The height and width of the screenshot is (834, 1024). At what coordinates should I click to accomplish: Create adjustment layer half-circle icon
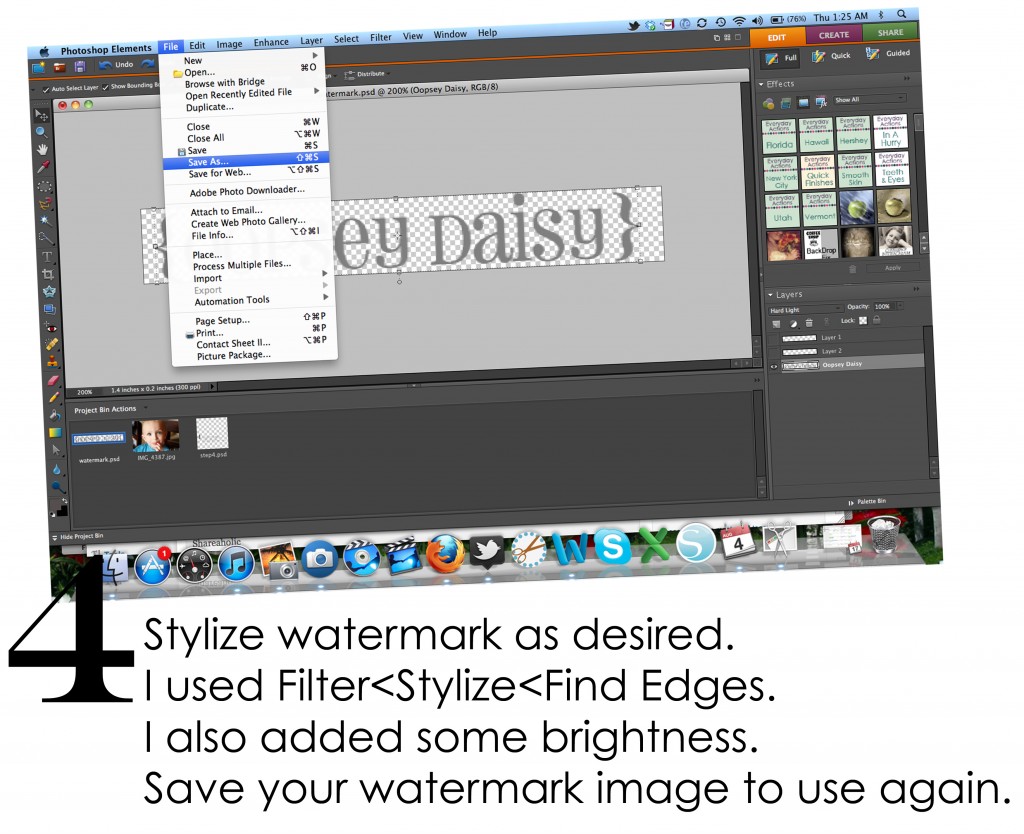click(x=793, y=323)
